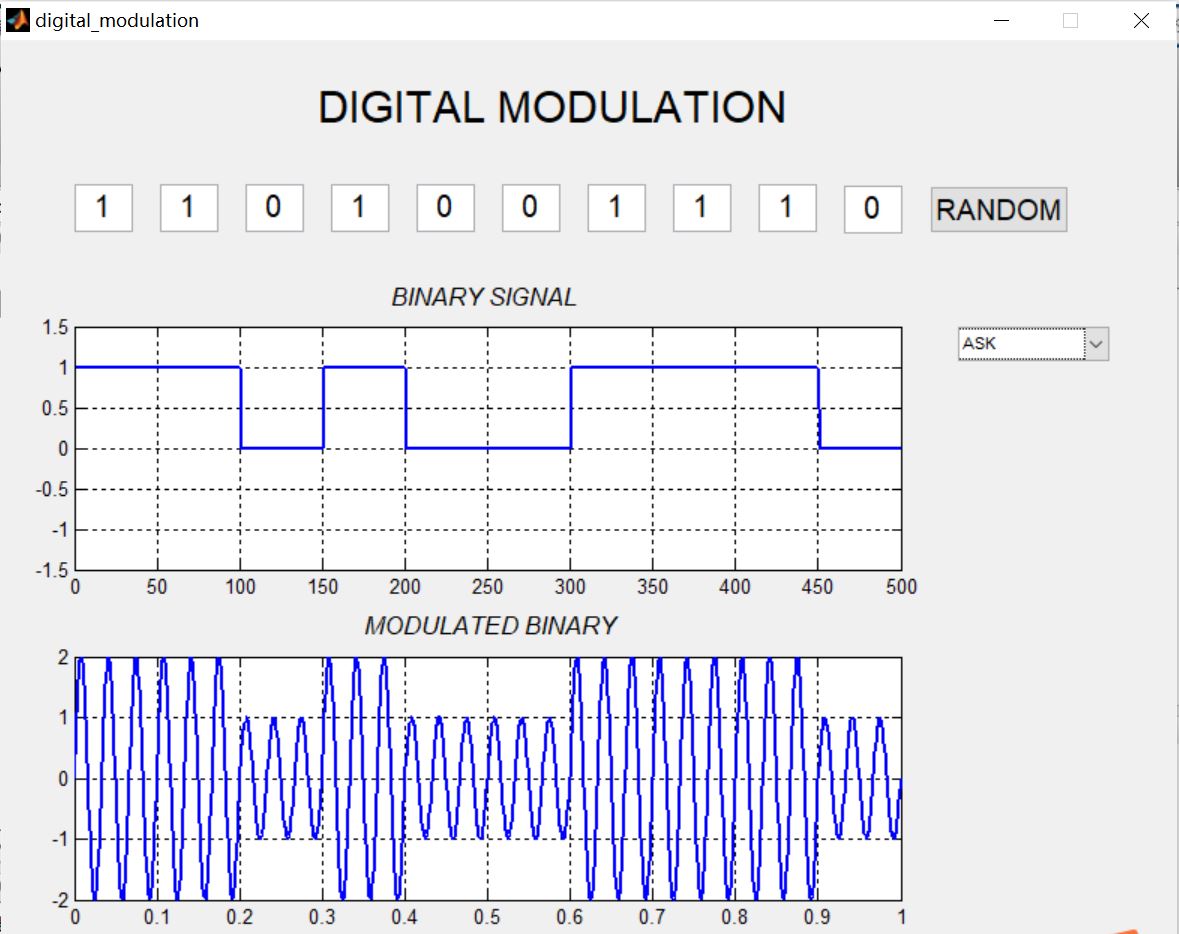Screen dimensions: 1179x934
Task: Select the eighth bit input field
Action: [x=702, y=208]
